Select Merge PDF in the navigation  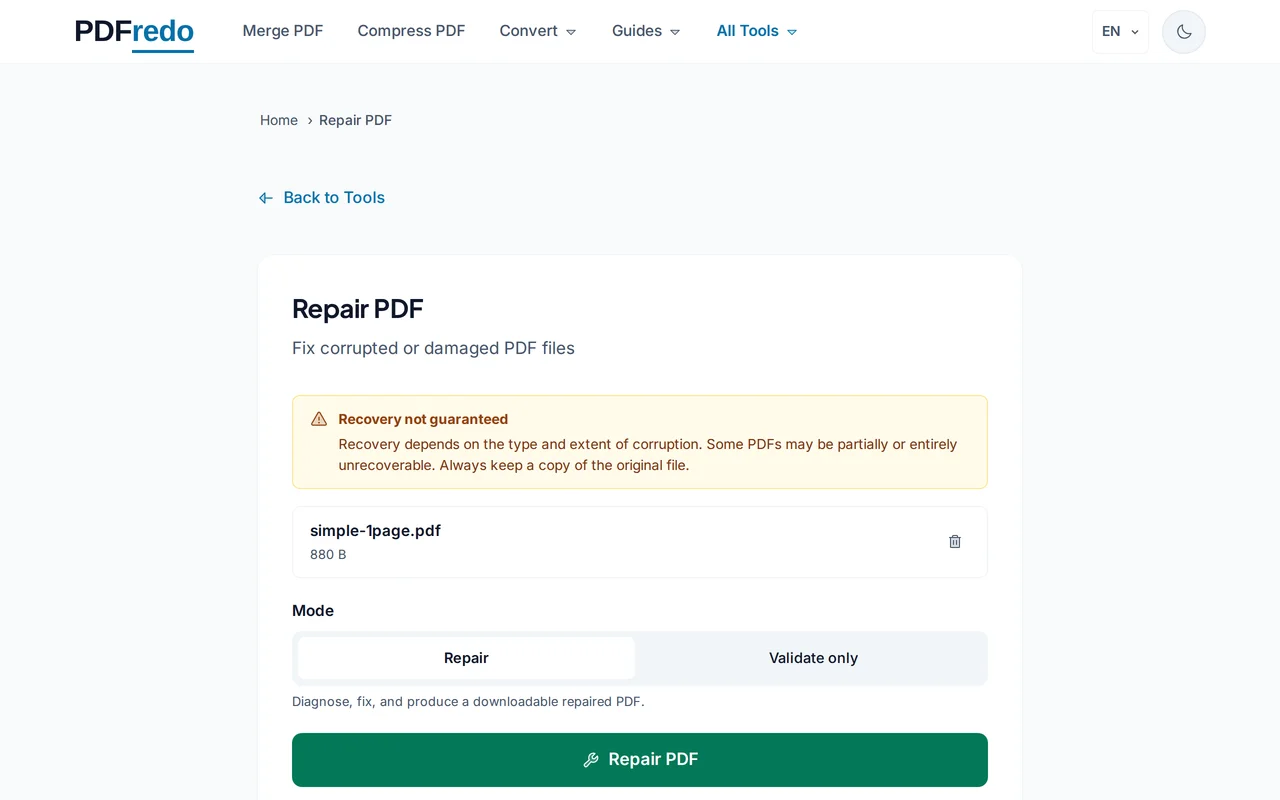tap(283, 31)
